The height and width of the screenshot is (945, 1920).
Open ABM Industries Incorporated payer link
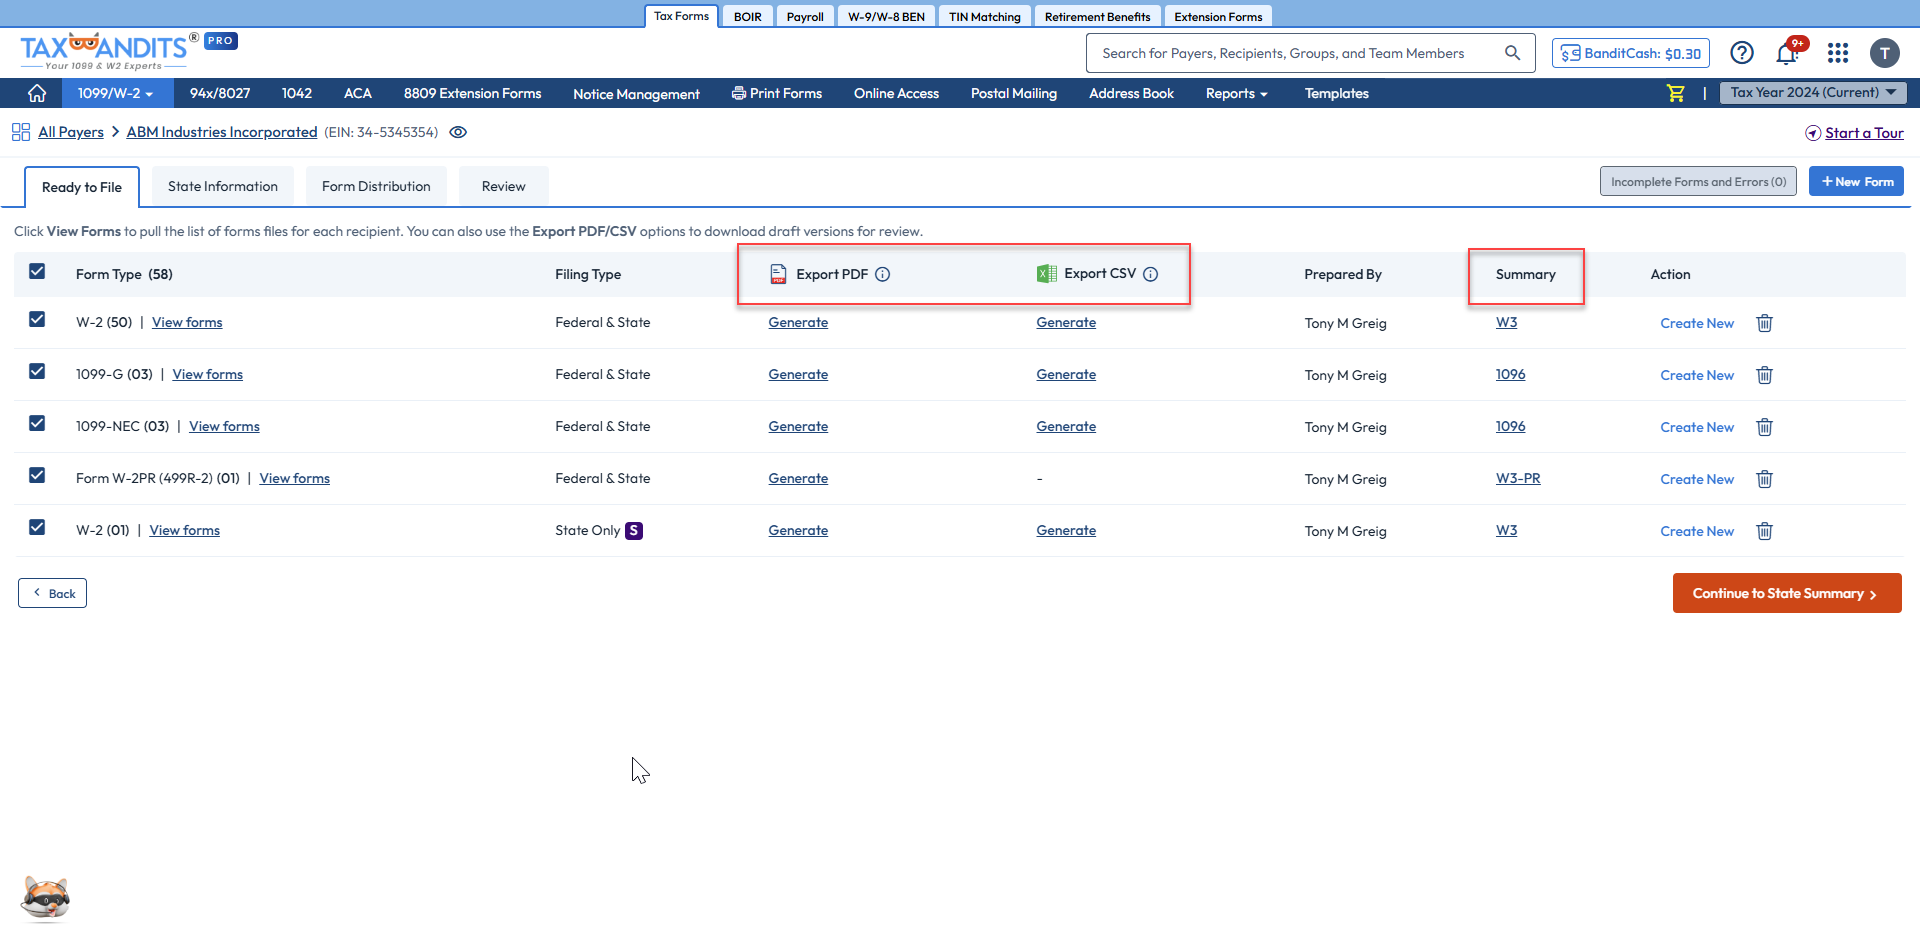222,132
